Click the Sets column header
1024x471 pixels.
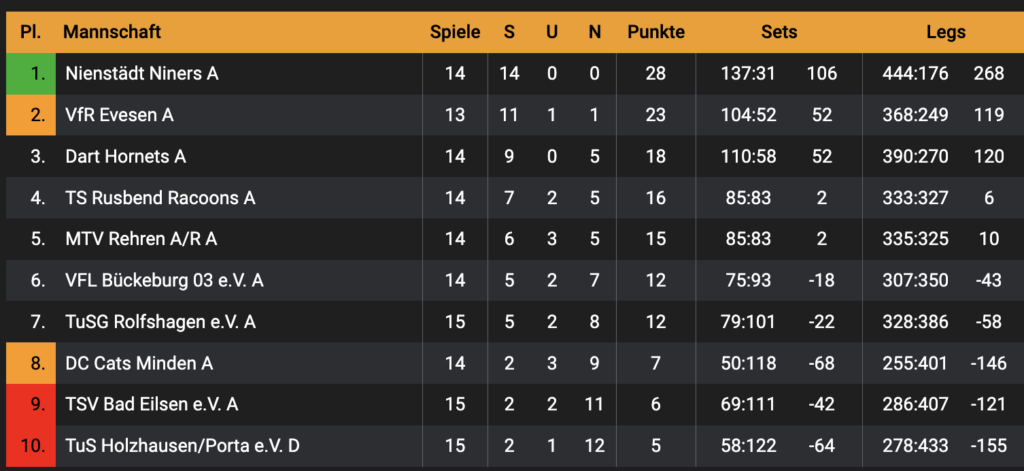coord(779,32)
